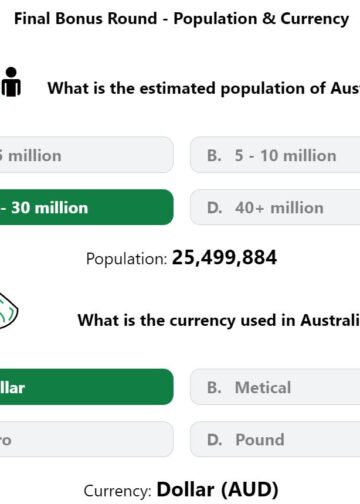Click the population figure 25,499,884
The image size is (360, 504).
coord(224,257)
